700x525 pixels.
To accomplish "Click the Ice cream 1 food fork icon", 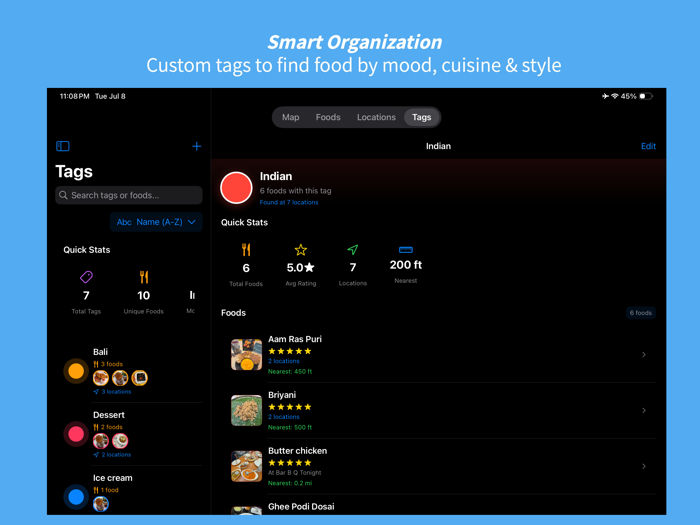I will [x=96, y=490].
